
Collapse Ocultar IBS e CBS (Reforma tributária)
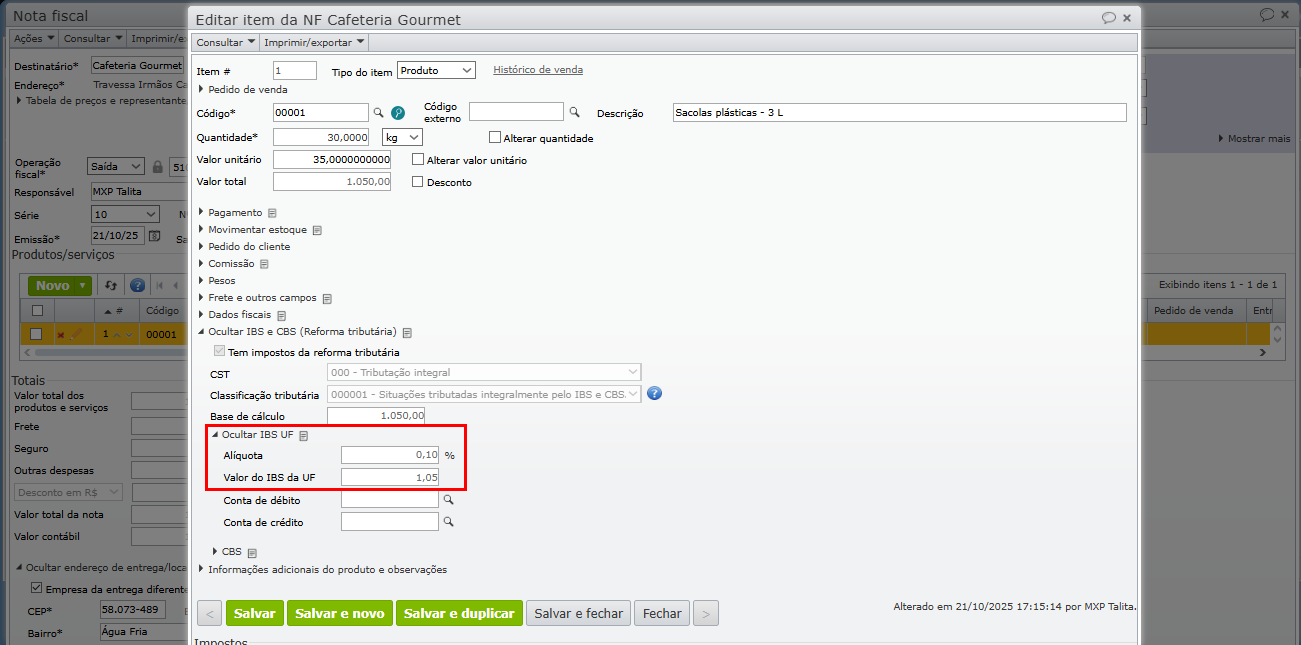point(298,332)
